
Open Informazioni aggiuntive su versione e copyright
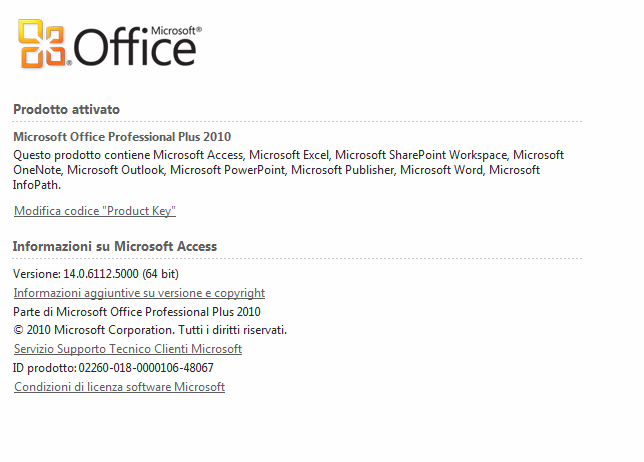click(x=139, y=293)
